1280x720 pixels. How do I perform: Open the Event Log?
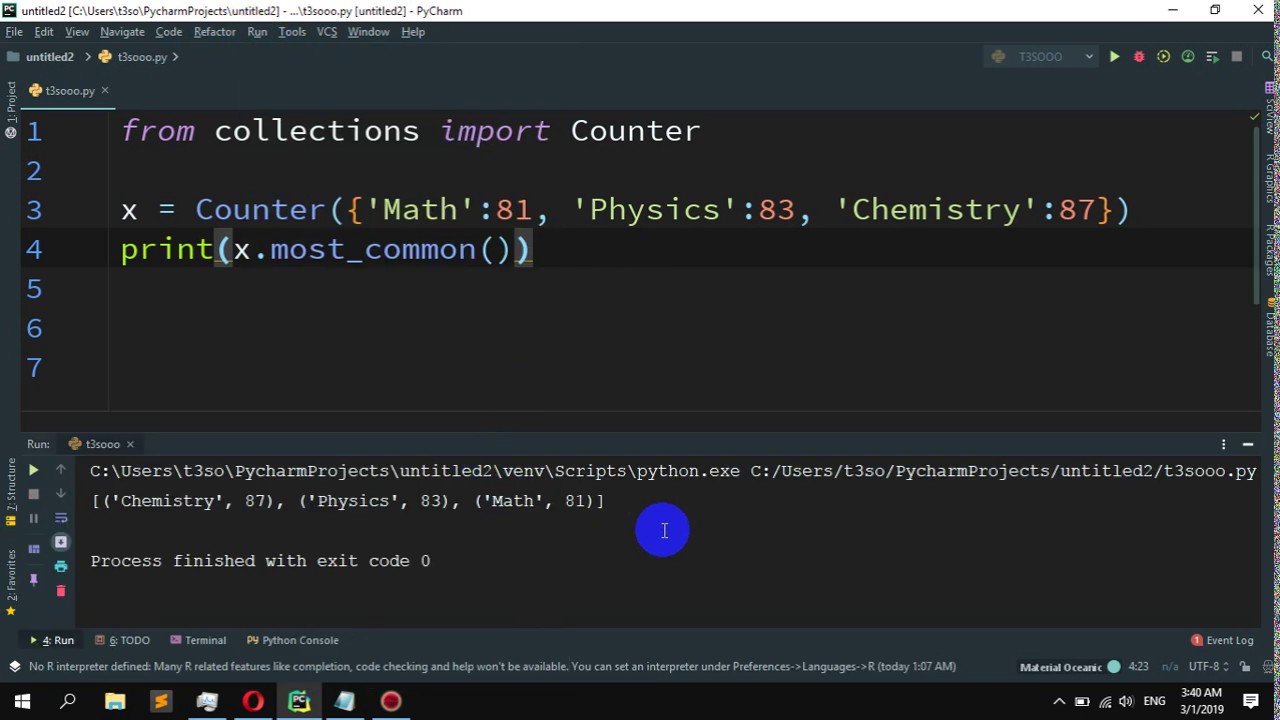coord(1222,640)
